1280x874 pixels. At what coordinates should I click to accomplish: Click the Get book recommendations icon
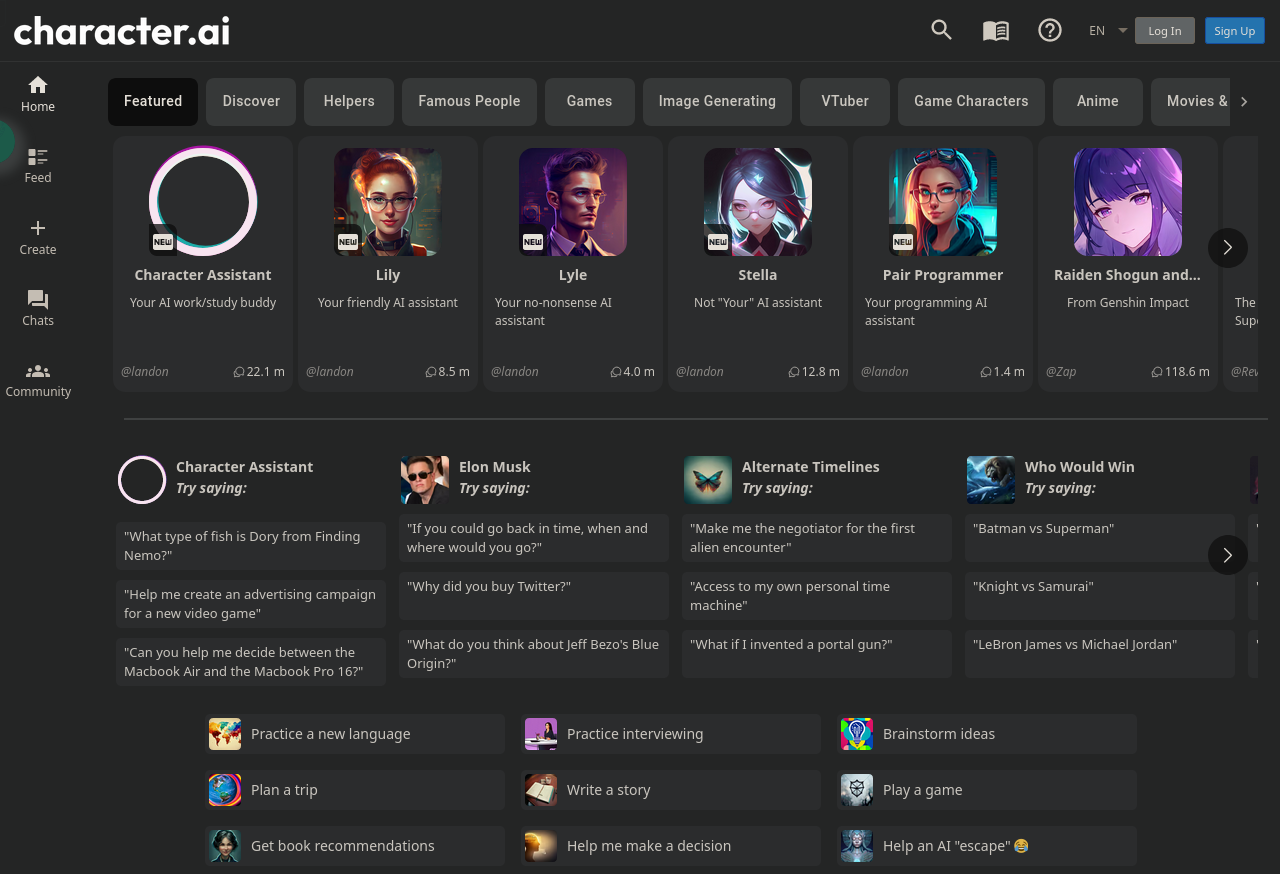coord(225,846)
